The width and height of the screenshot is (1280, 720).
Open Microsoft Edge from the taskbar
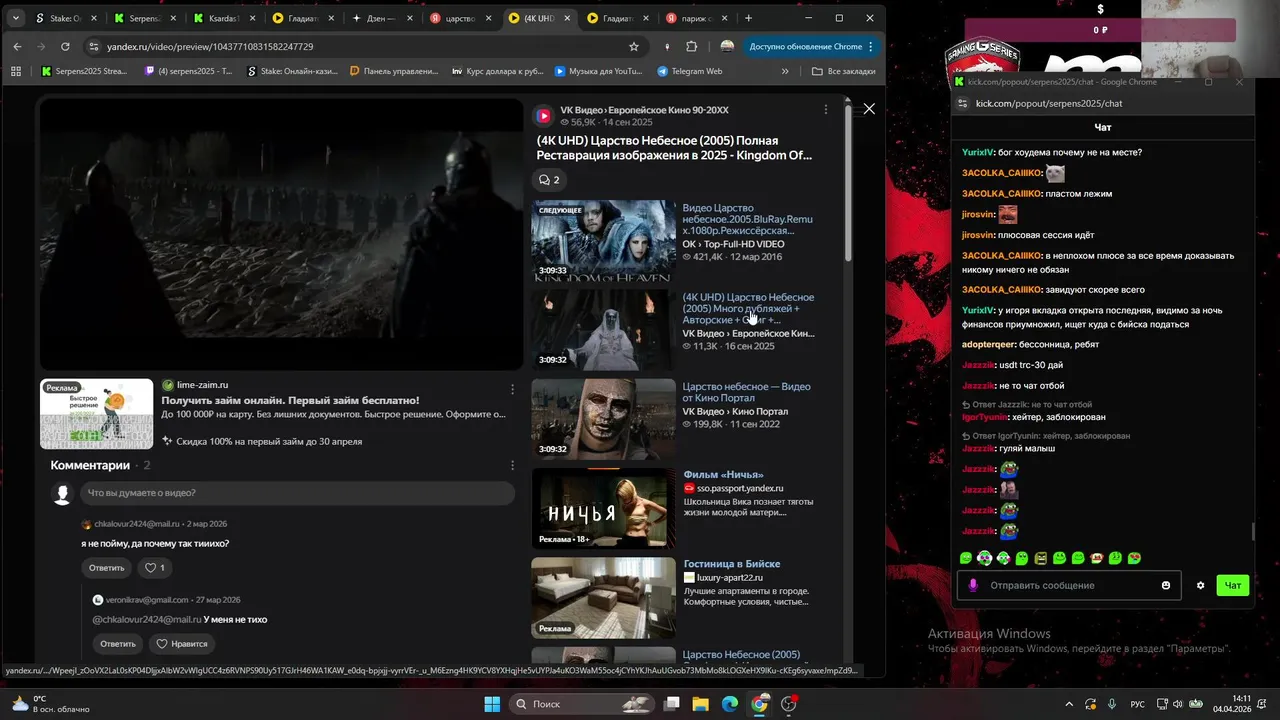click(730, 704)
